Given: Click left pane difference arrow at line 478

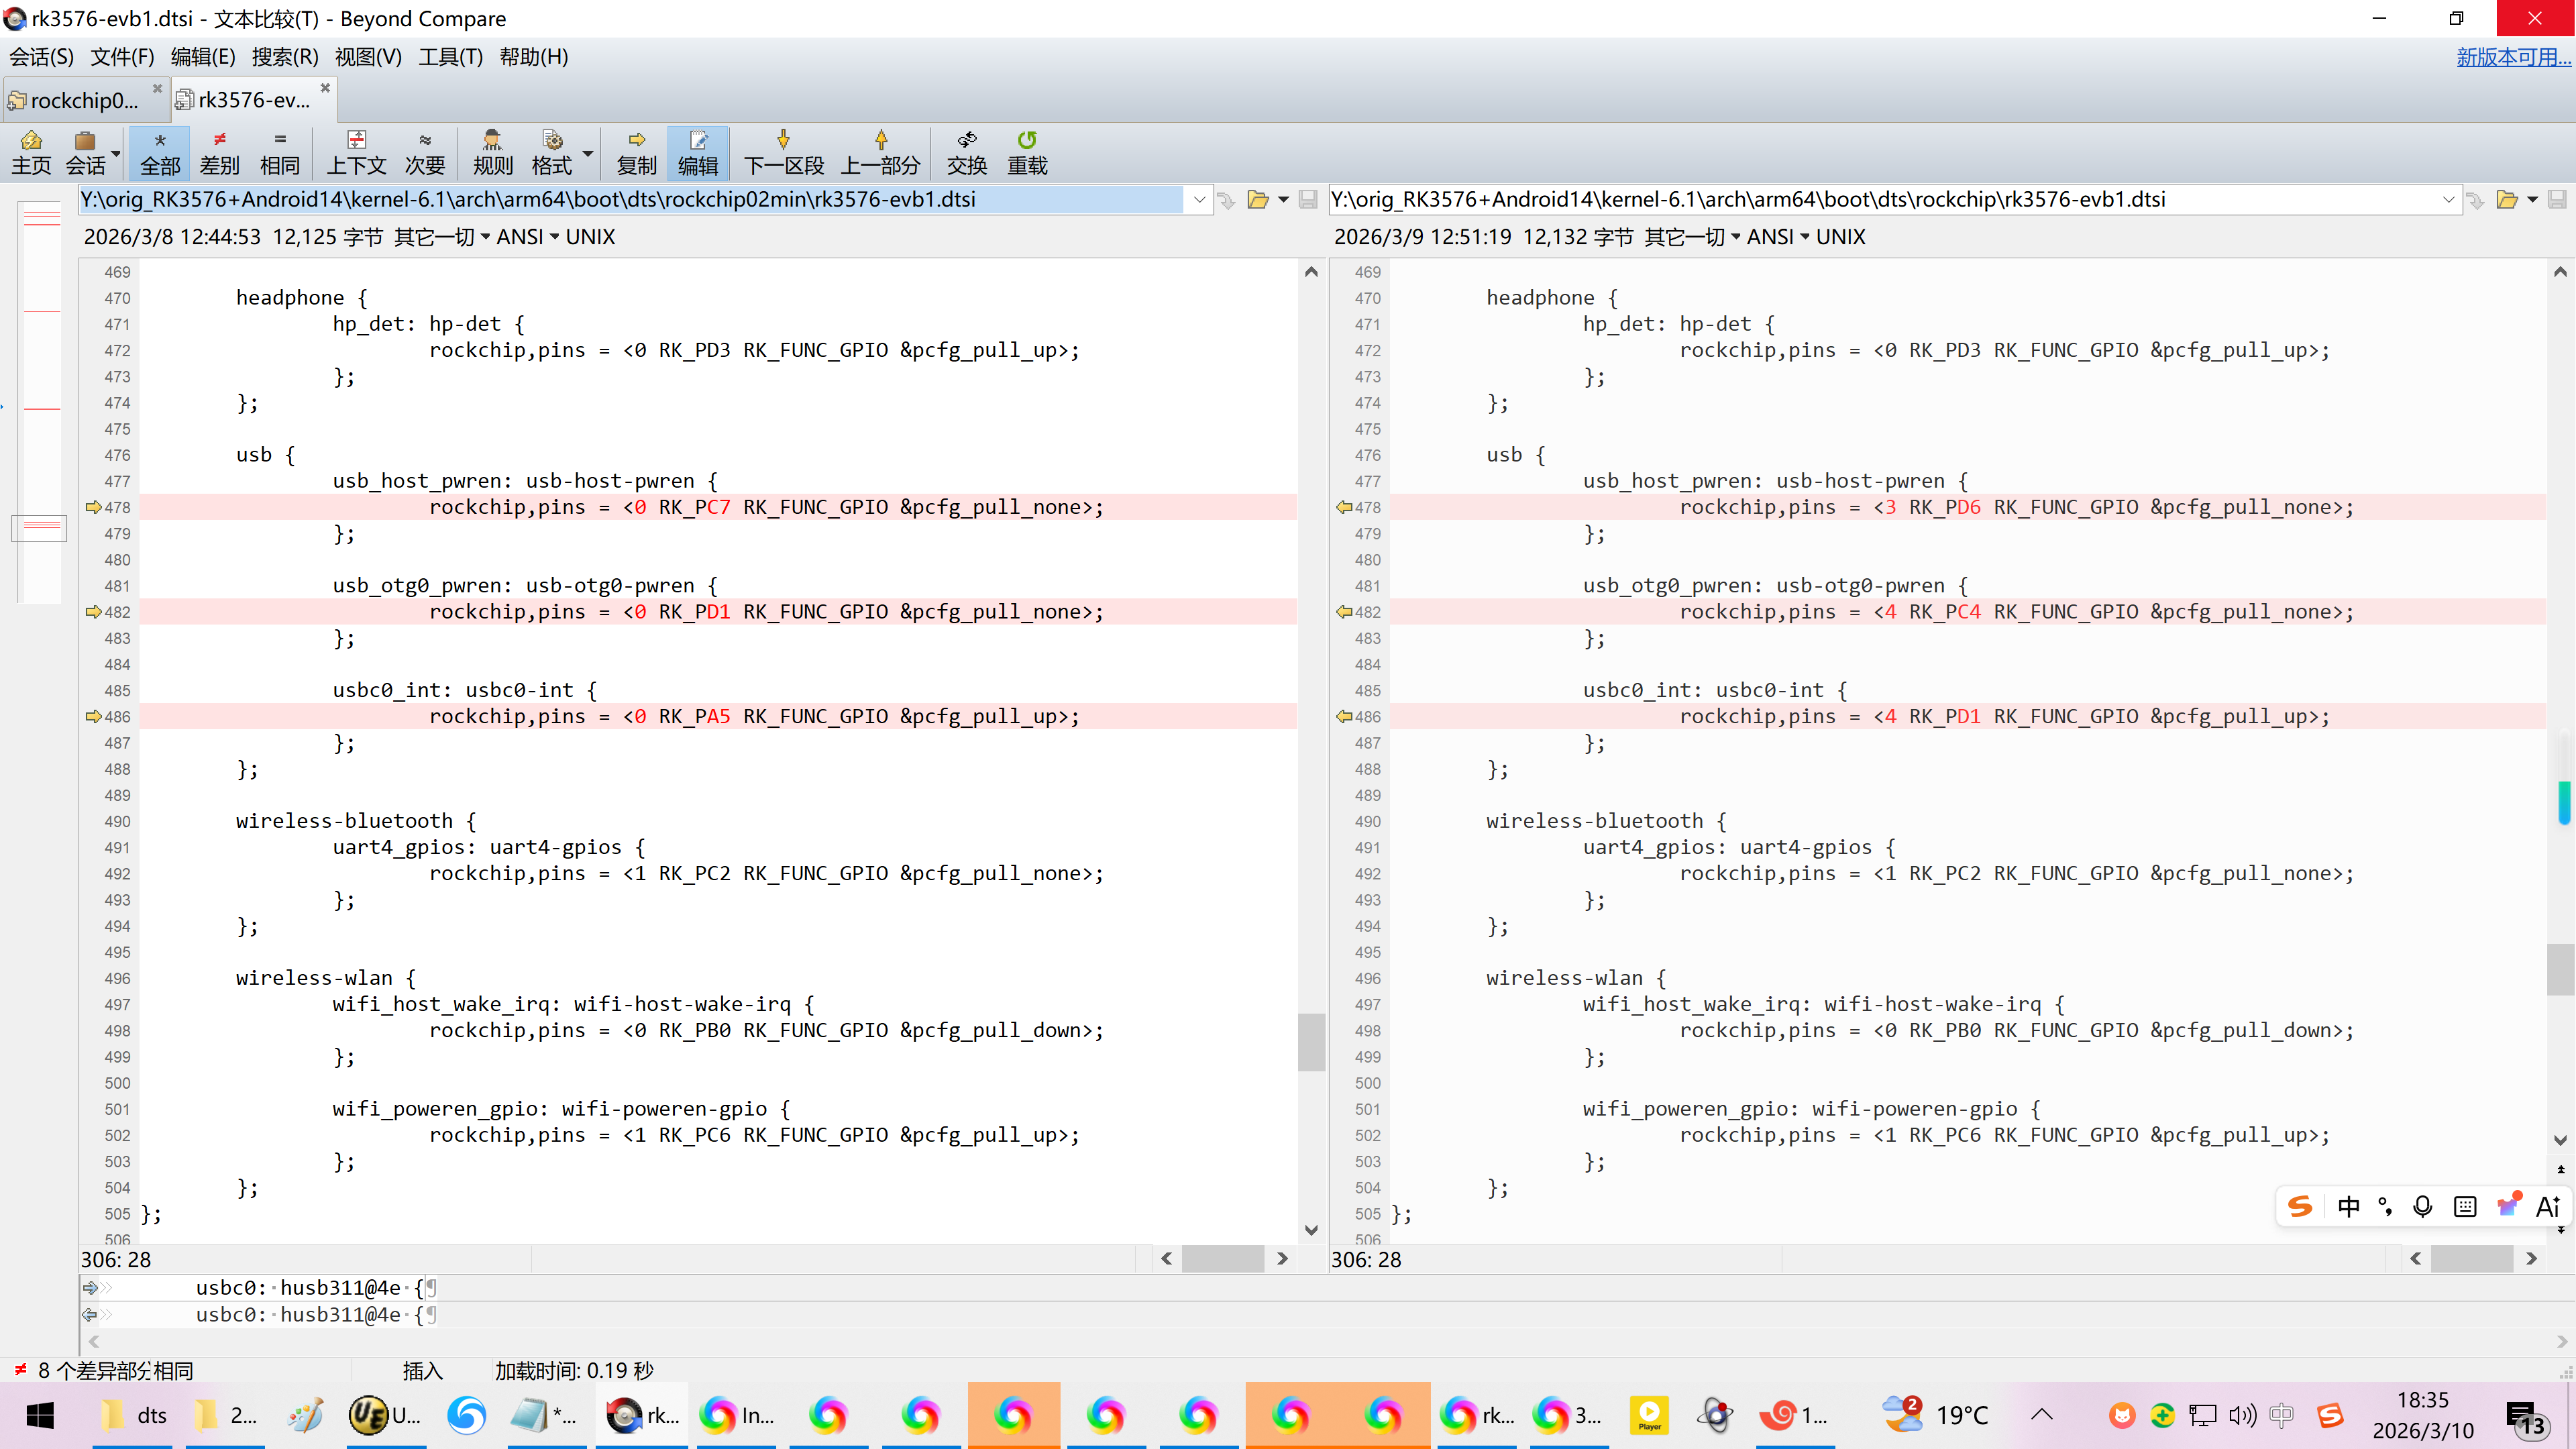Looking at the screenshot, I should point(94,507).
